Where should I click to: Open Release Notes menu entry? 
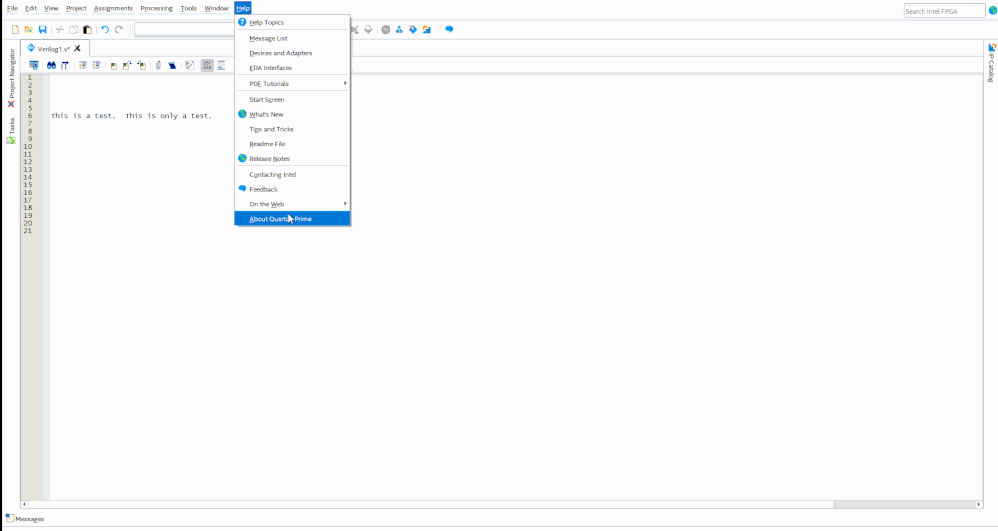click(293, 159)
